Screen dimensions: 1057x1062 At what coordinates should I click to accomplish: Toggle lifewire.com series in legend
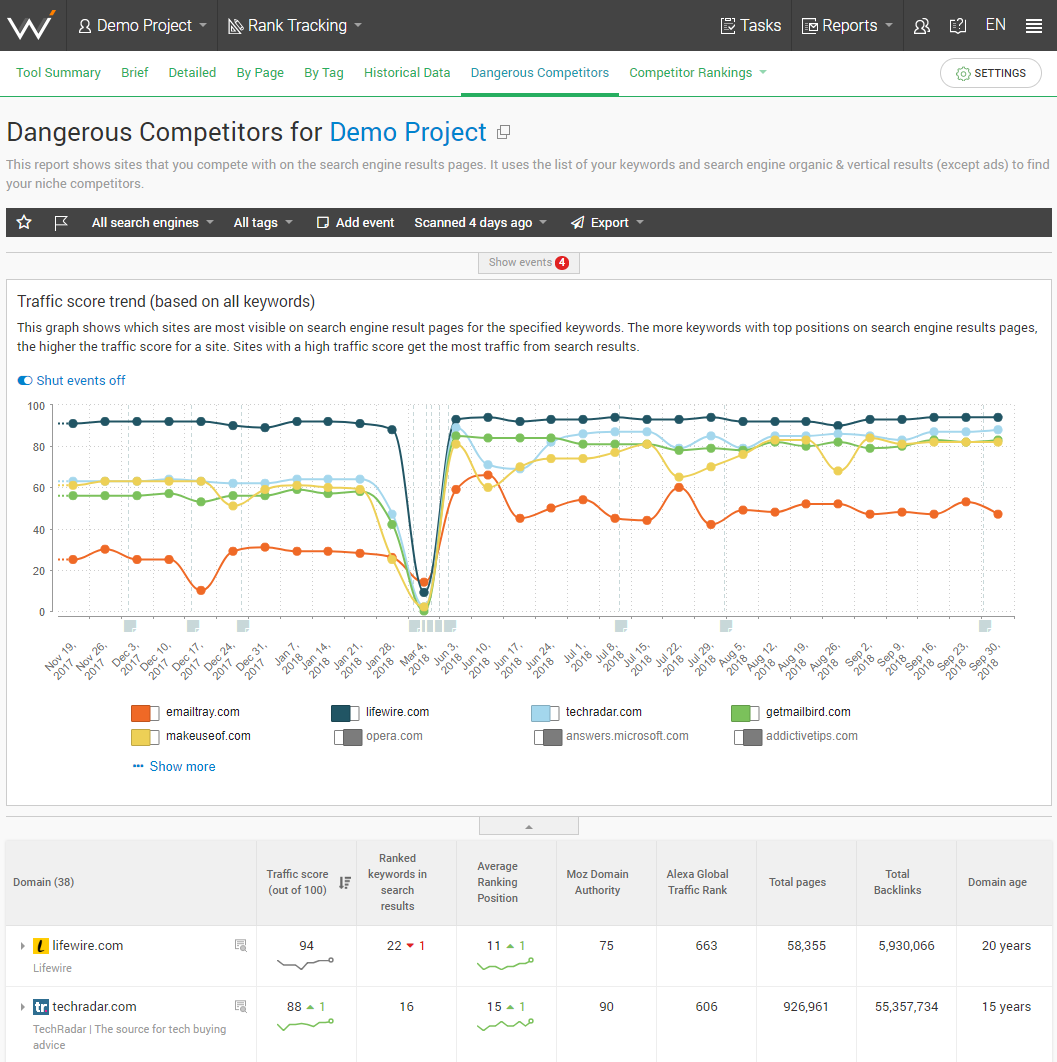(x=345, y=713)
